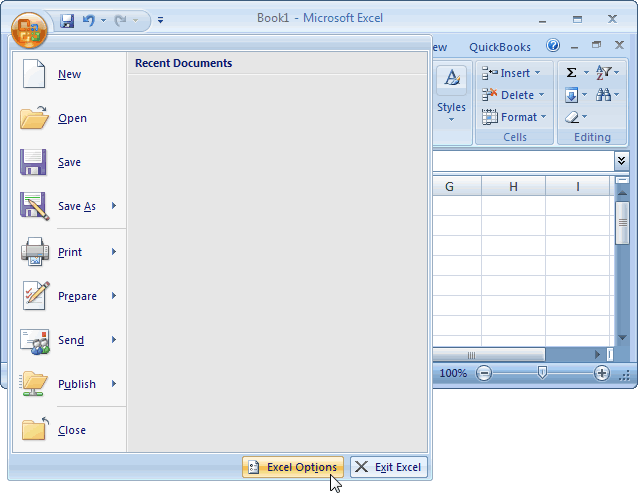Open the Insert dropdown arrow
The width and height of the screenshot is (638, 493).
click(537, 72)
